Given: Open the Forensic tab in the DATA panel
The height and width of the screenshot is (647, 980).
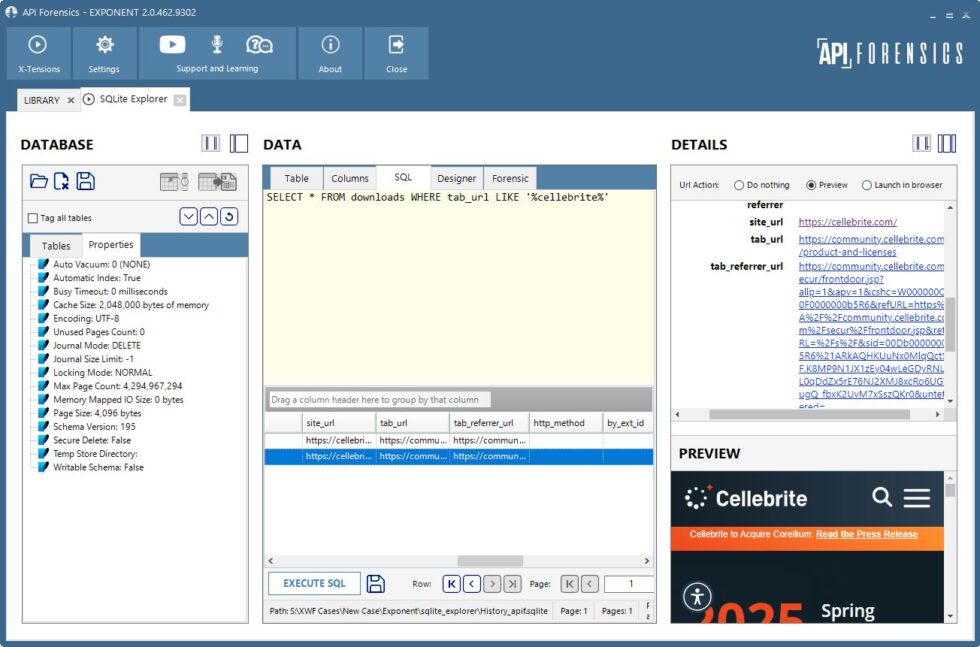Looking at the screenshot, I should [510, 177].
